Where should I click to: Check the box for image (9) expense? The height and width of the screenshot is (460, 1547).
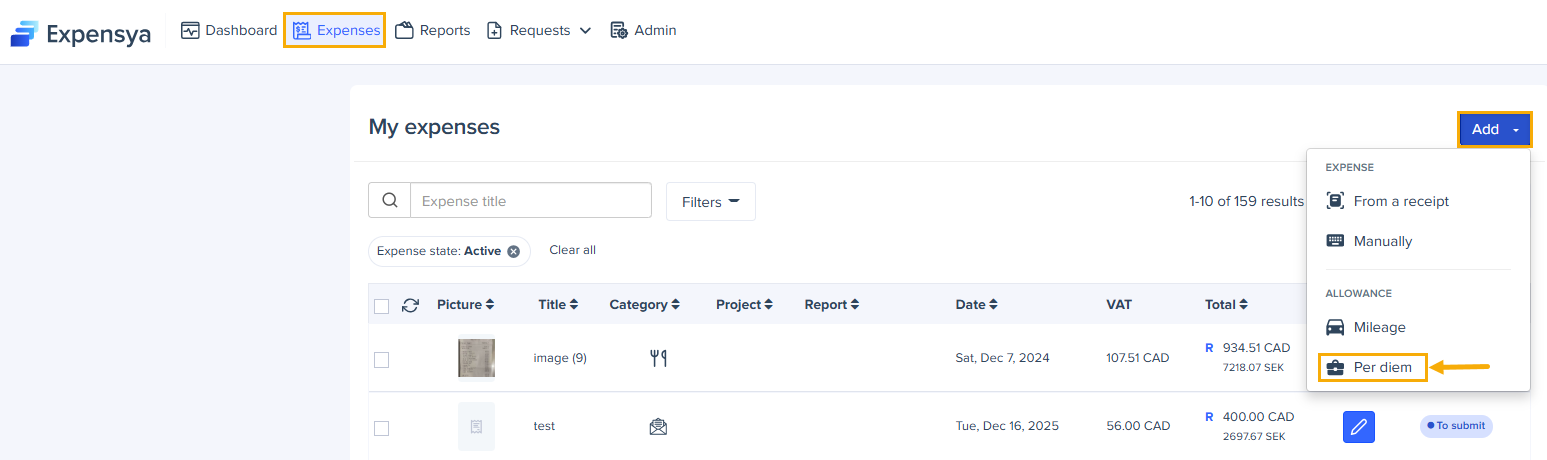(381, 359)
